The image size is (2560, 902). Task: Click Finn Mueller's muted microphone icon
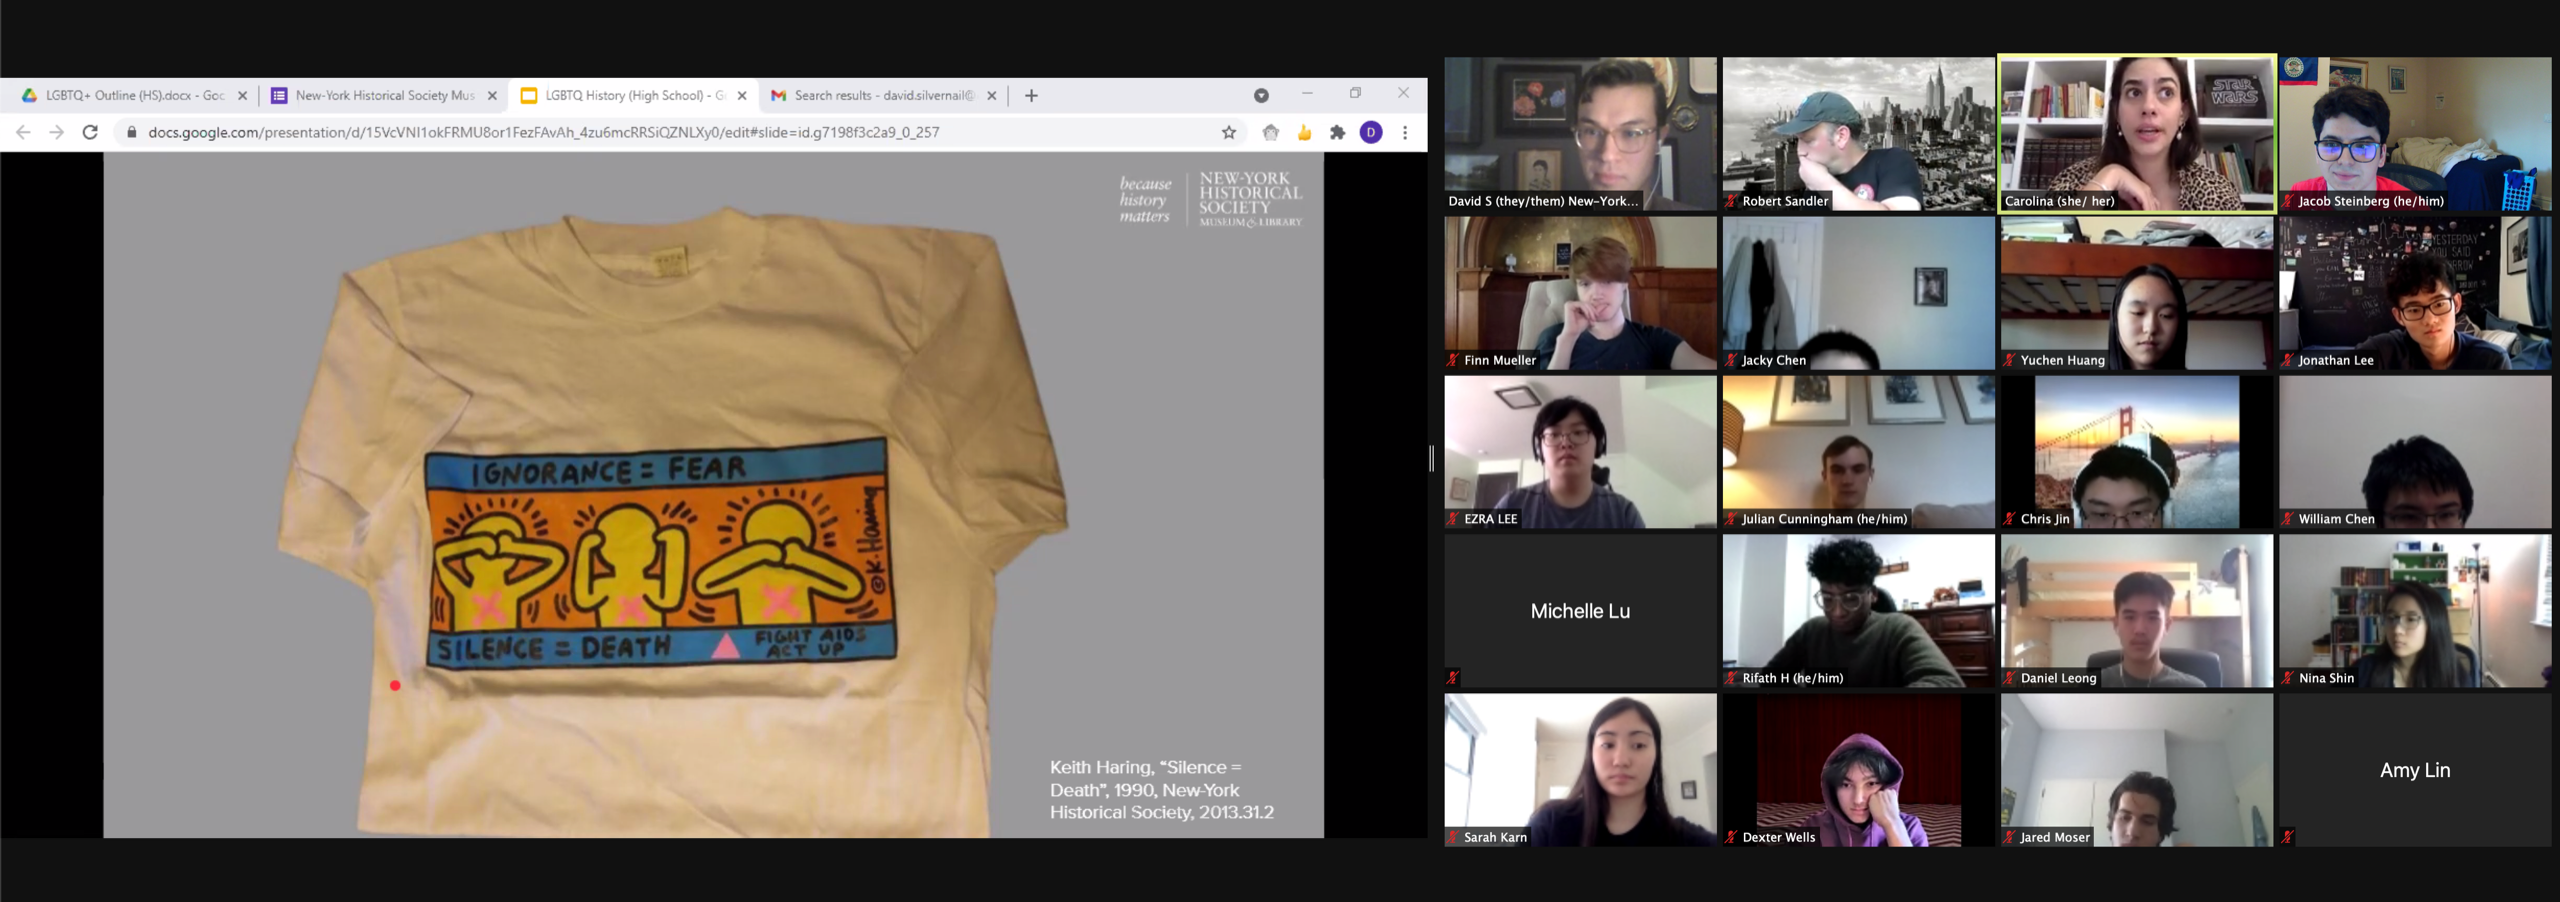[1453, 360]
